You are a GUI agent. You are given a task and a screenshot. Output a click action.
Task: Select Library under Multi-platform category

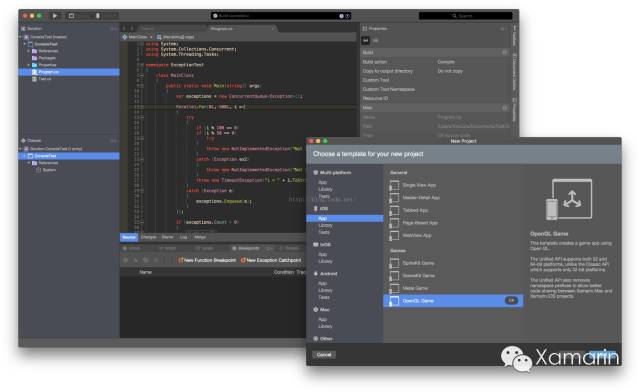coord(325,189)
